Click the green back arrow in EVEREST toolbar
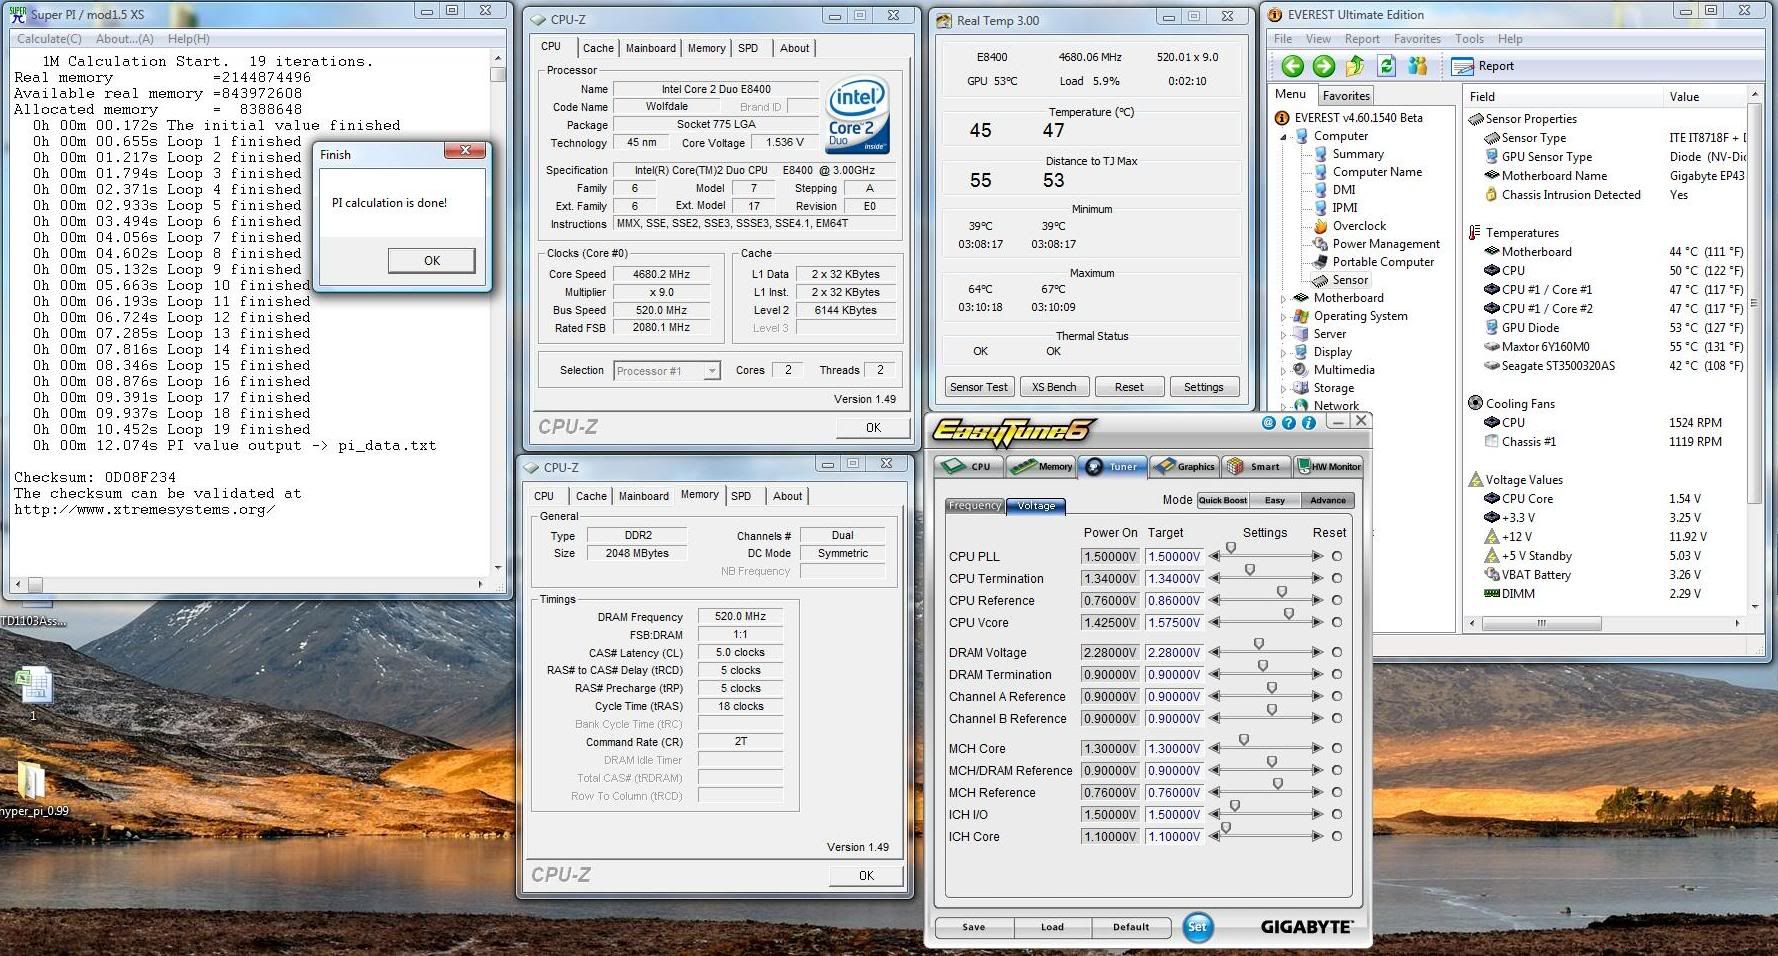 (x=1292, y=66)
